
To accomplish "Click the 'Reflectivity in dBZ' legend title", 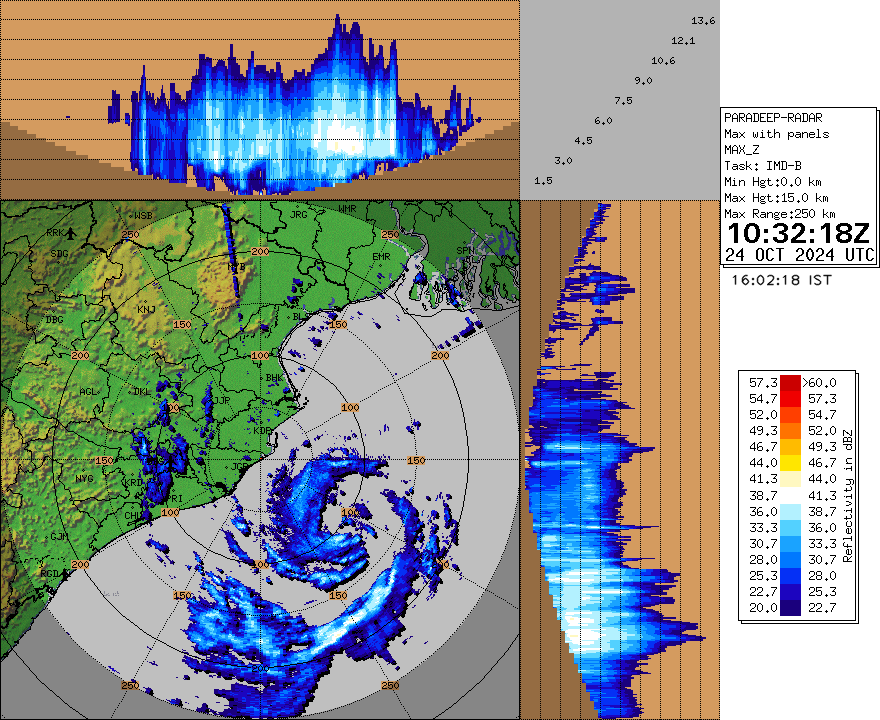I will pos(847,496).
